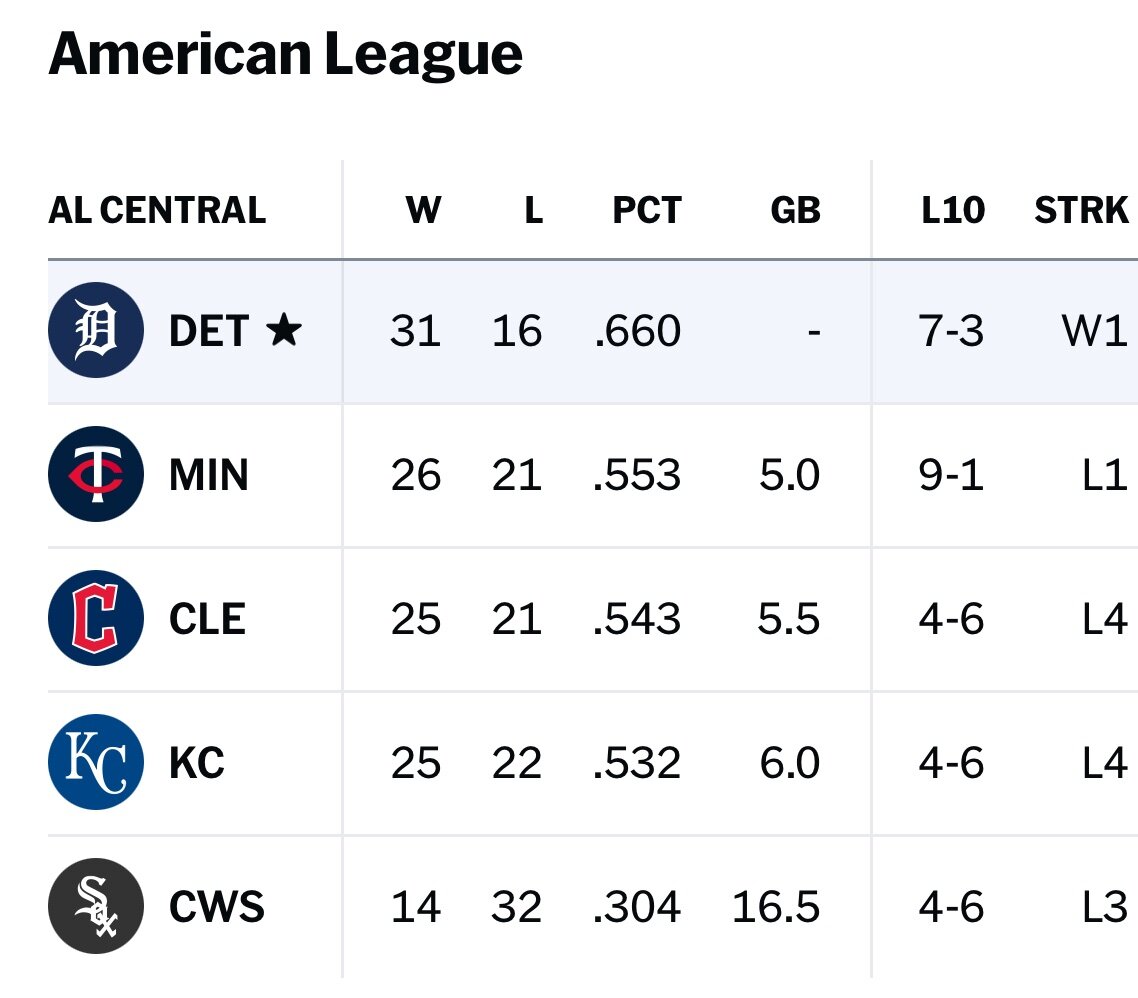Click the Minnesota Twins team logo
This screenshot has height=998, width=1138.
[97, 474]
